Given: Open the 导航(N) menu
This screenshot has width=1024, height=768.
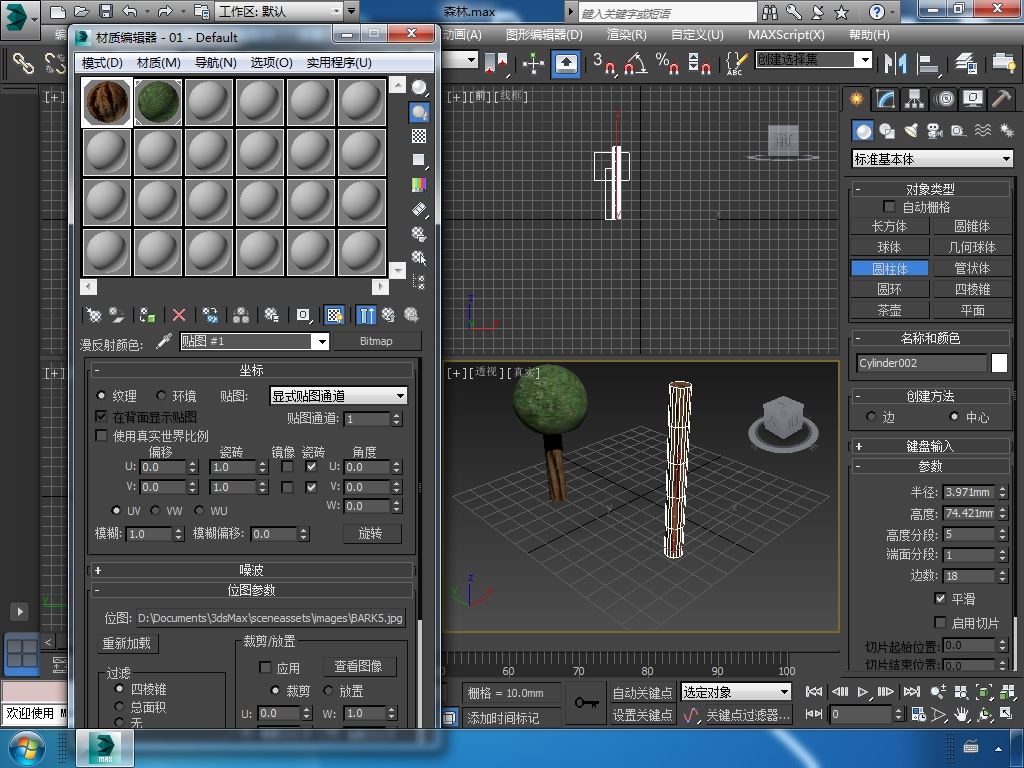Looking at the screenshot, I should tap(216, 63).
